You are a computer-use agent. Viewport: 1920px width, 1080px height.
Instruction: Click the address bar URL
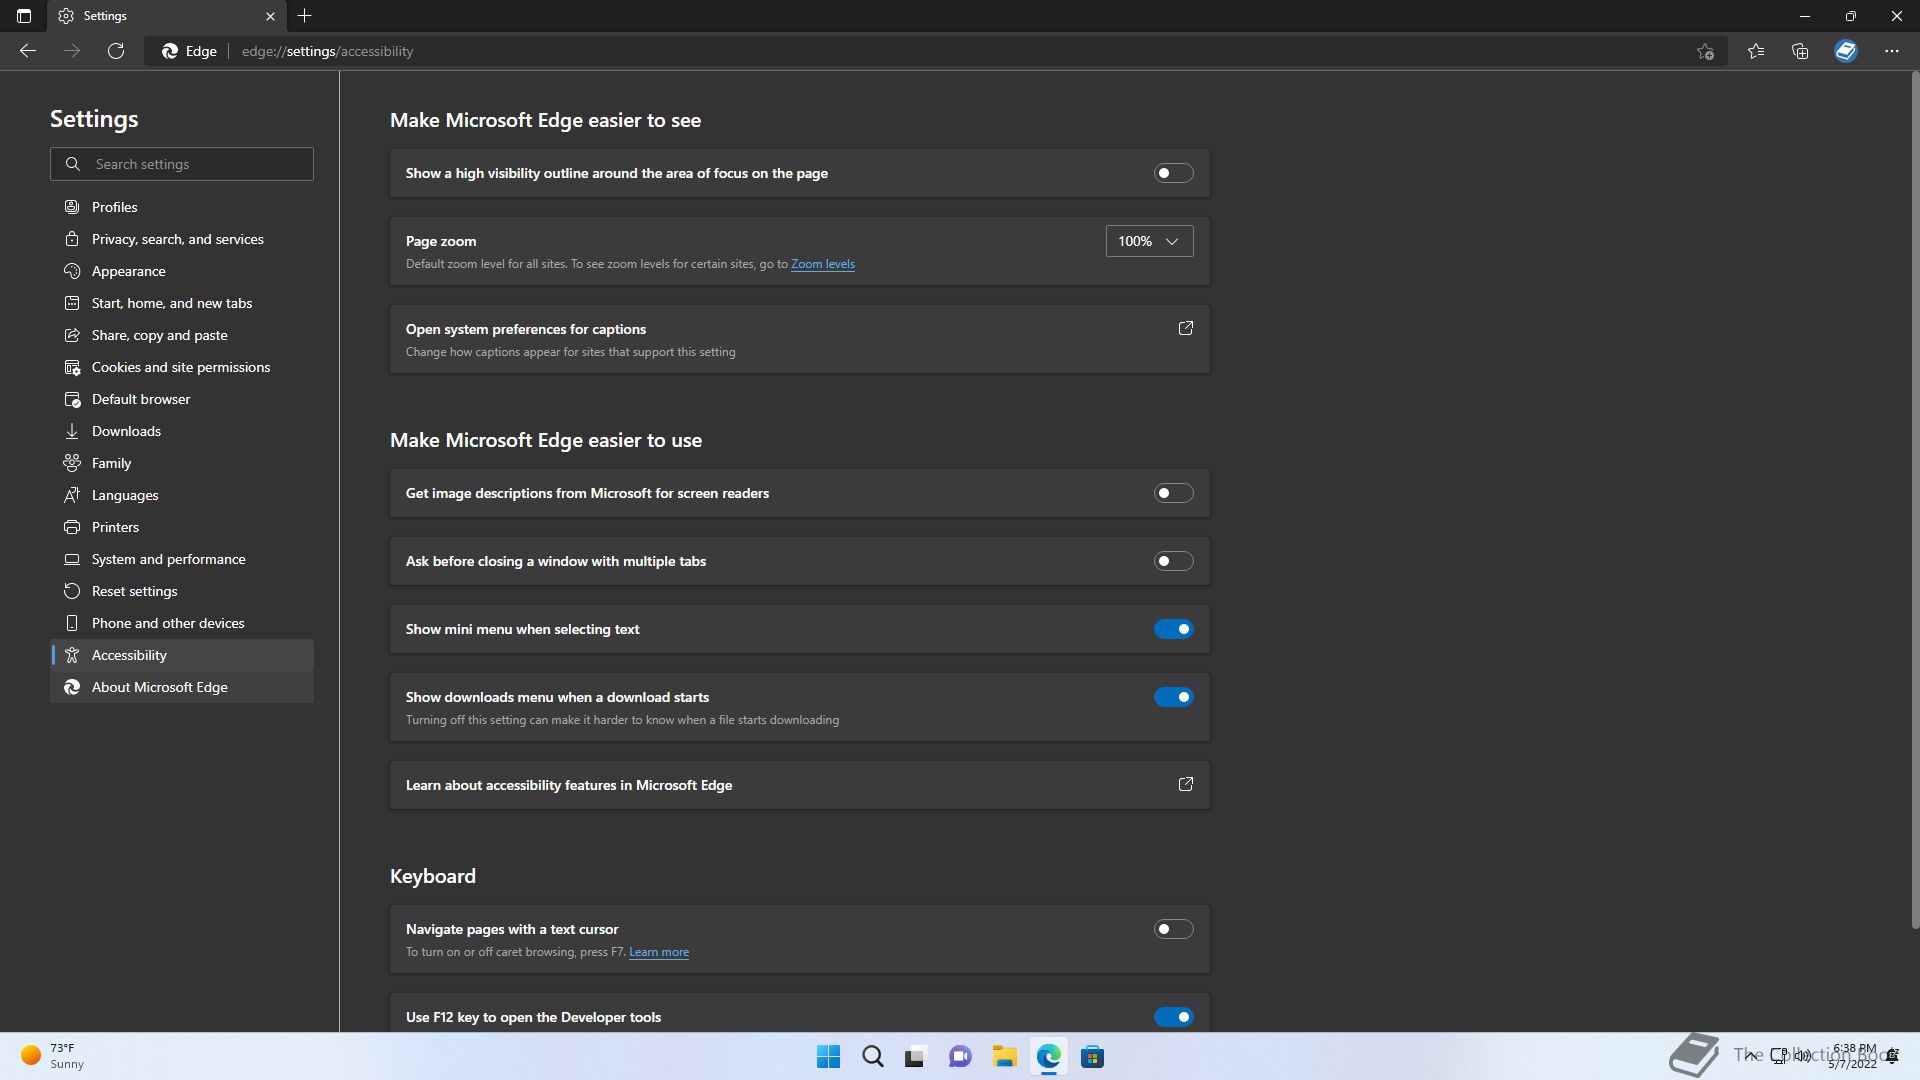[327, 51]
